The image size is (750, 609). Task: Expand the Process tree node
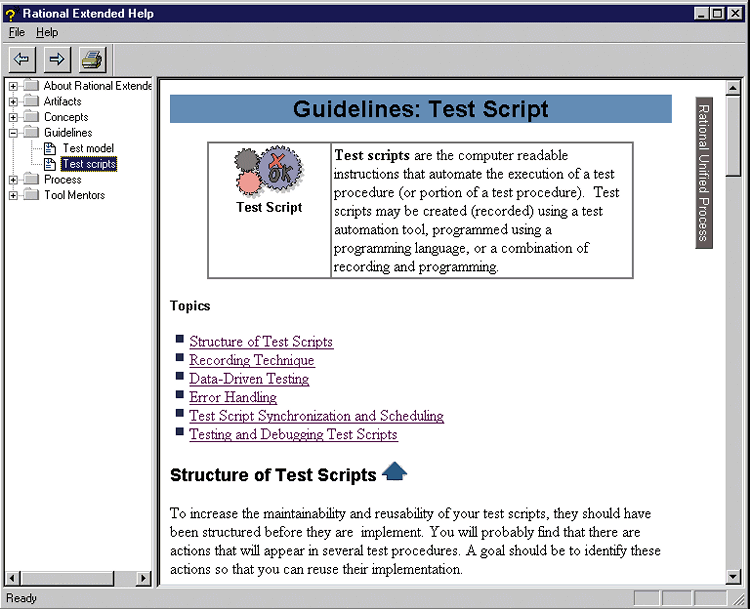pos(13,180)
